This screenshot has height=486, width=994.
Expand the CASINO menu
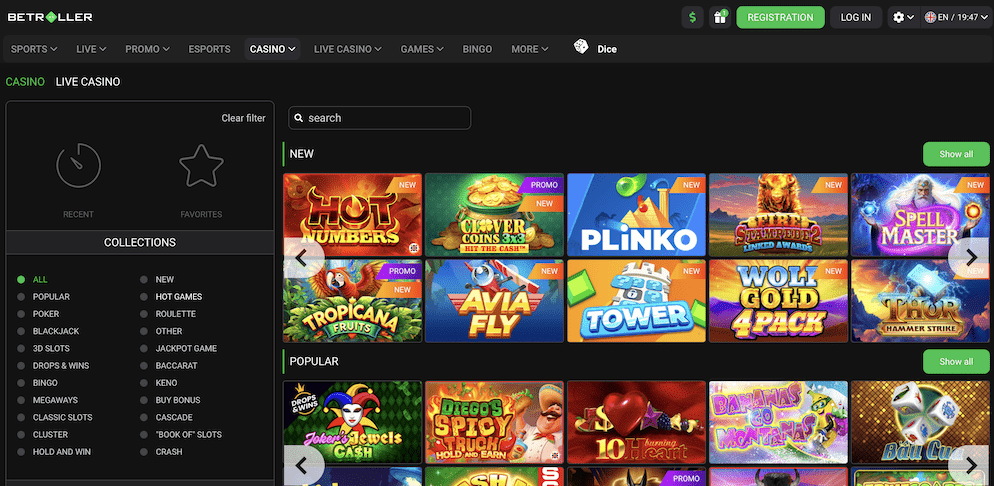(273, 49)
